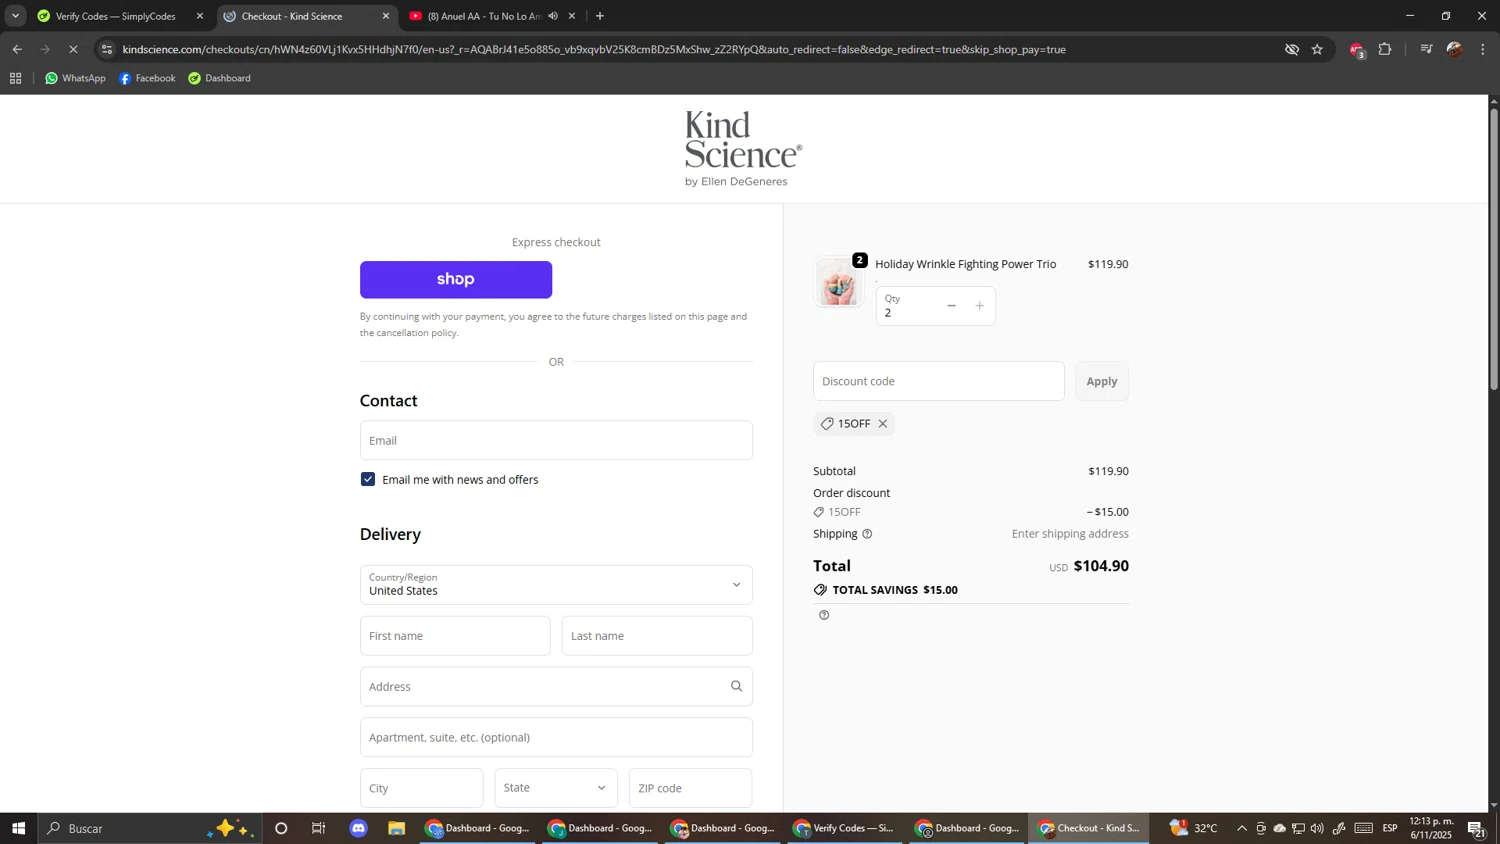Show hidden system tray icons
The image size is (1500, 844).
1242,828
